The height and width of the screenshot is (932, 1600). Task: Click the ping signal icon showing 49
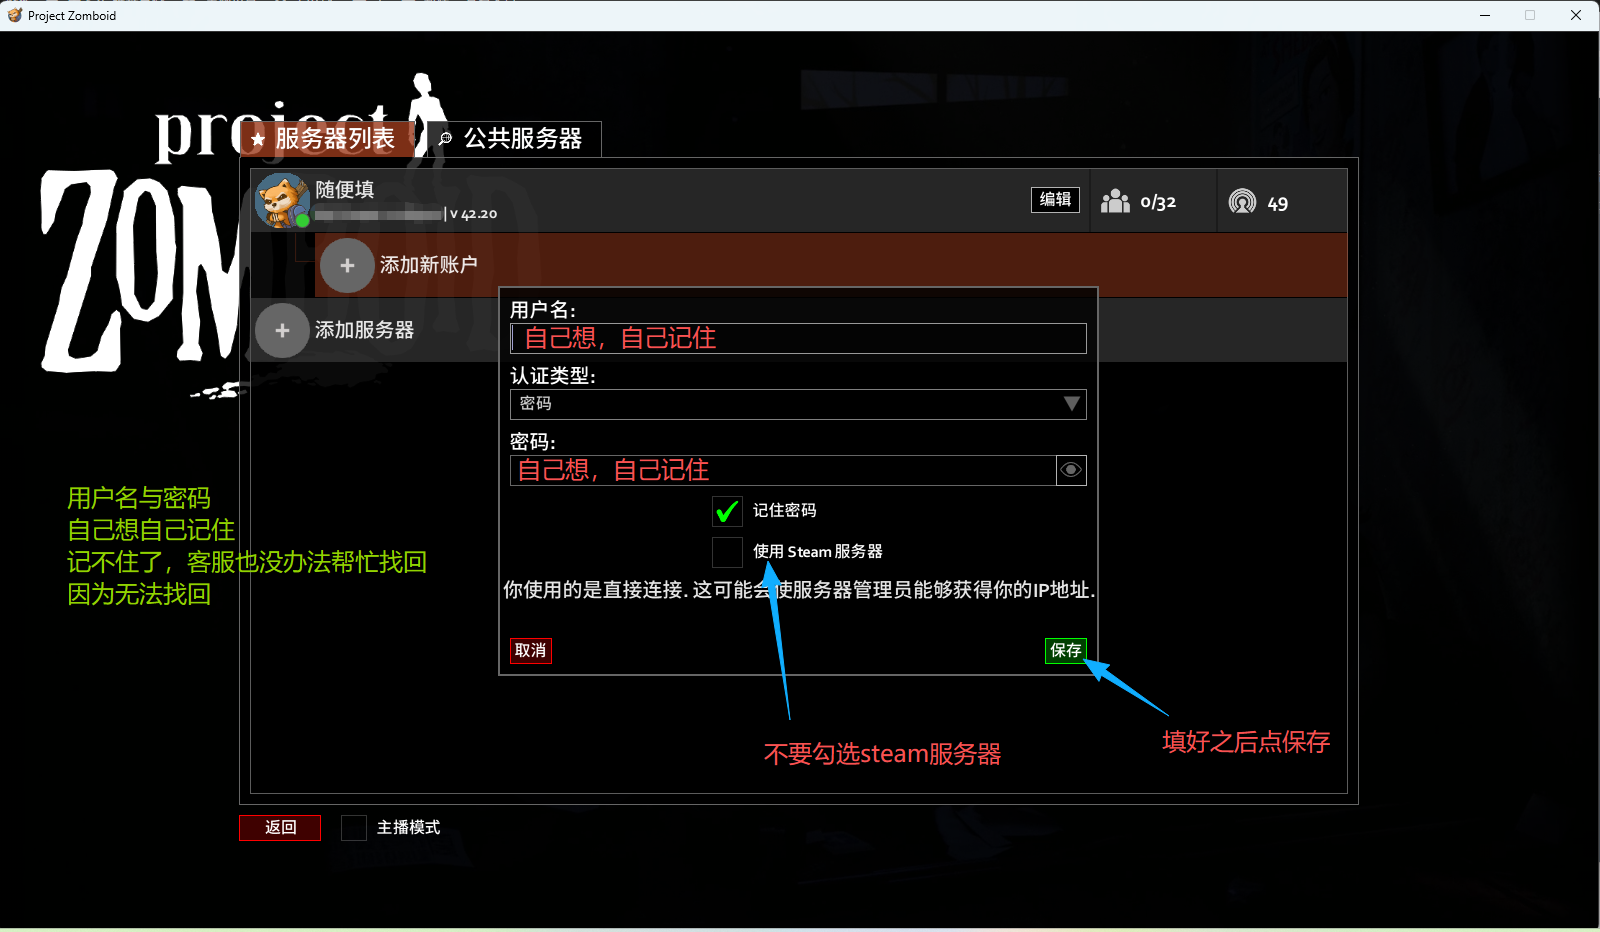[x=1242, y=202]
